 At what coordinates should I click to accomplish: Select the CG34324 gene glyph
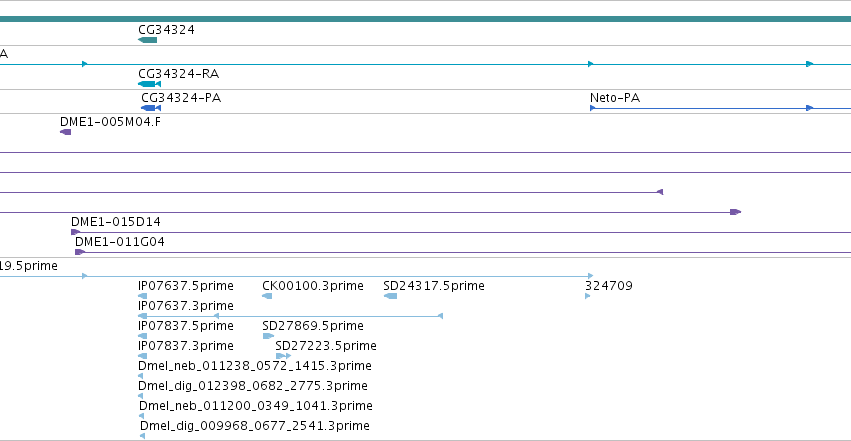(148, 40)
